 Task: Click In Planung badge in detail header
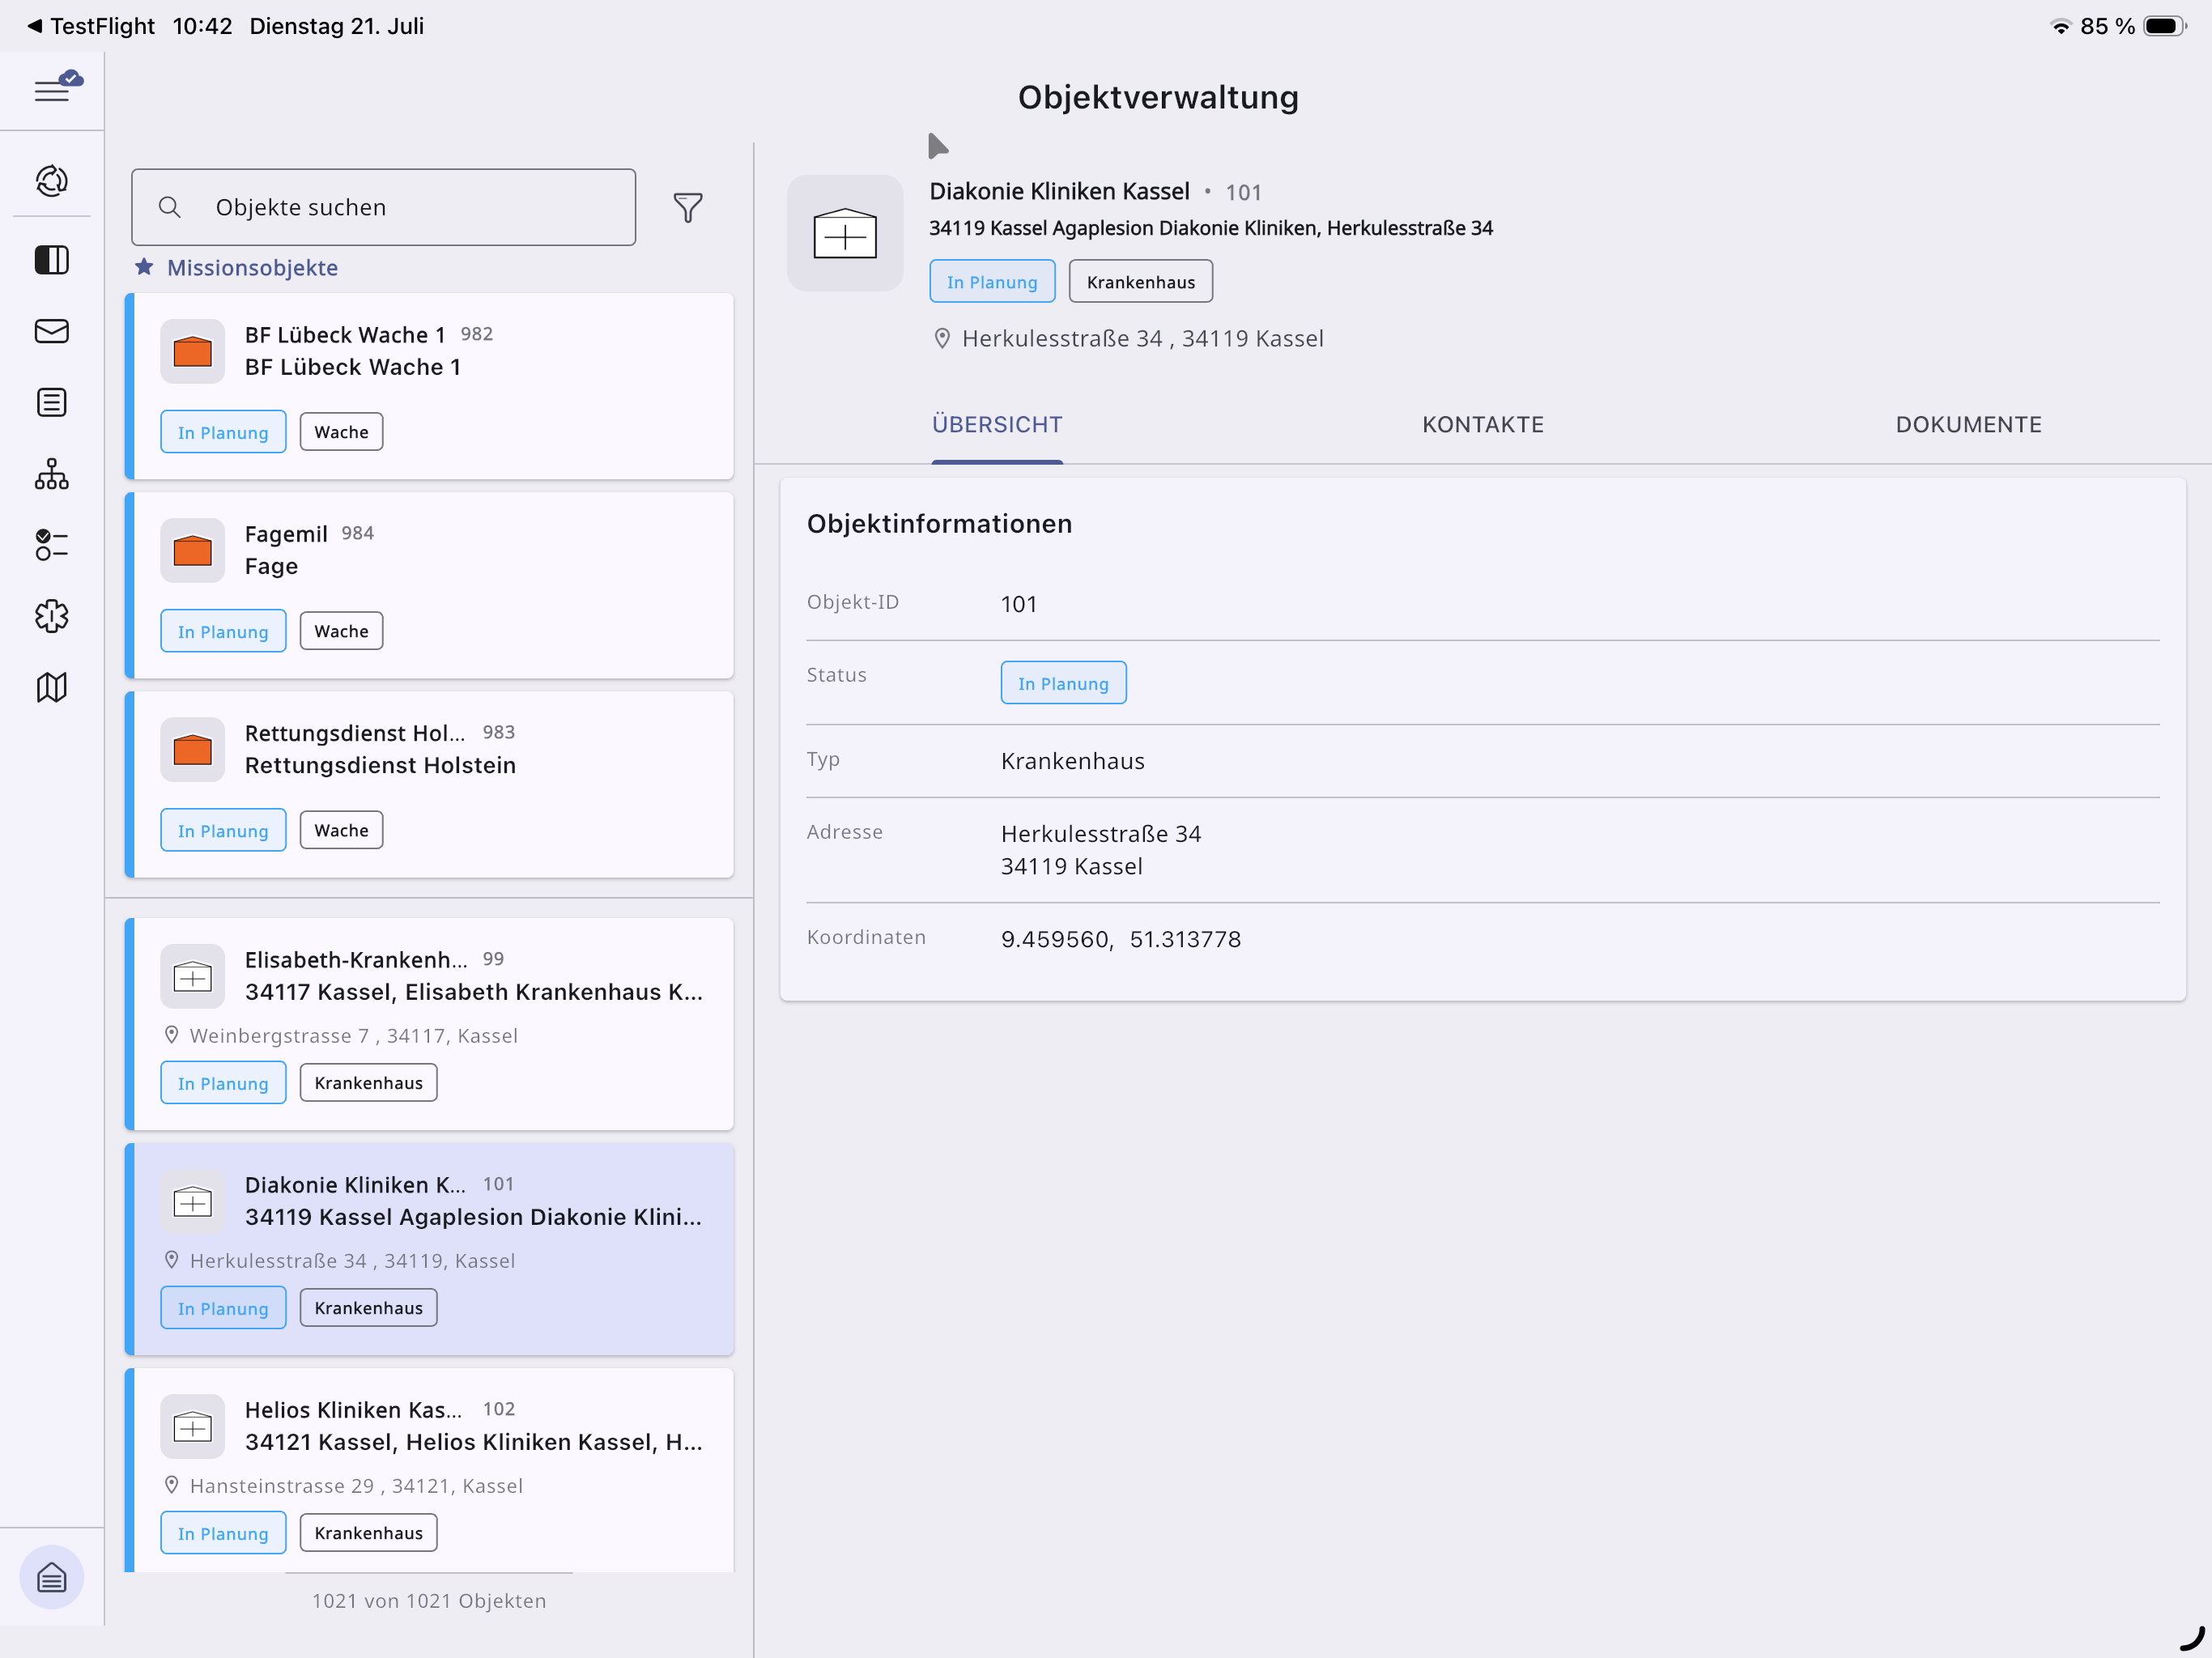click(992, 281)
